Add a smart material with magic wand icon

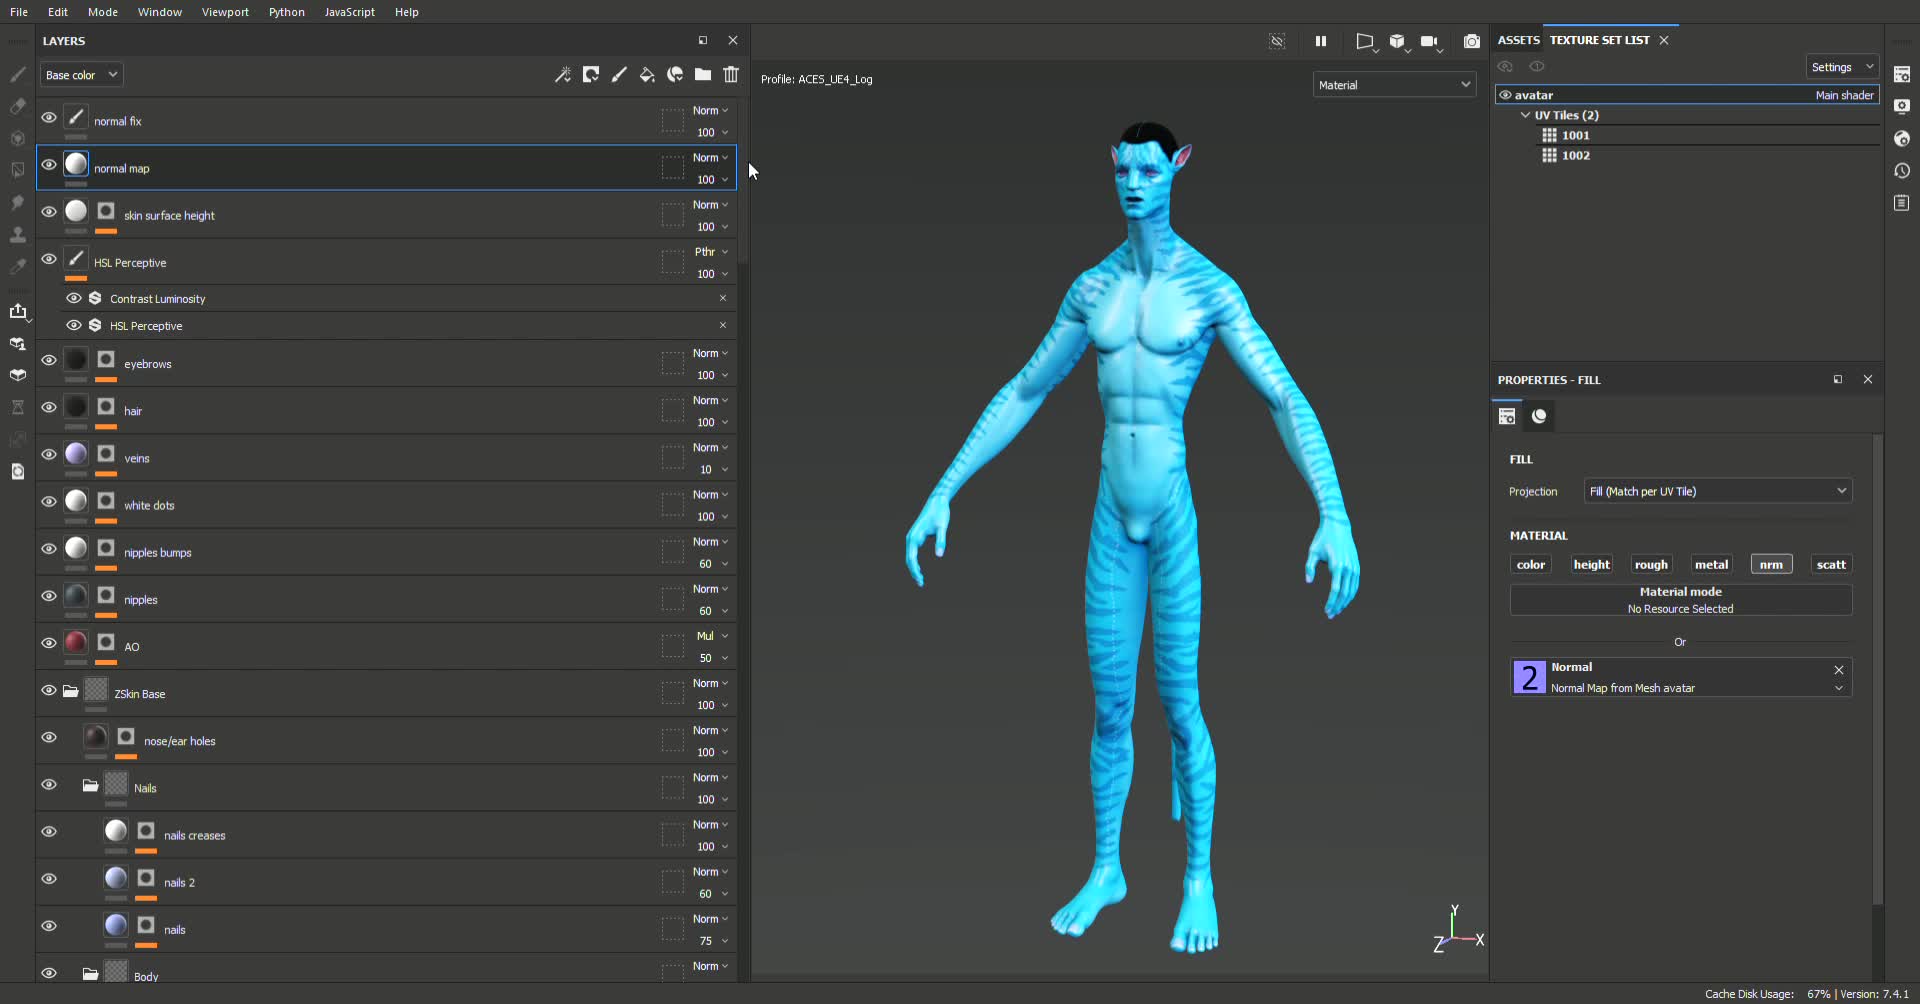pyautogui.click(x=563, y=74)
